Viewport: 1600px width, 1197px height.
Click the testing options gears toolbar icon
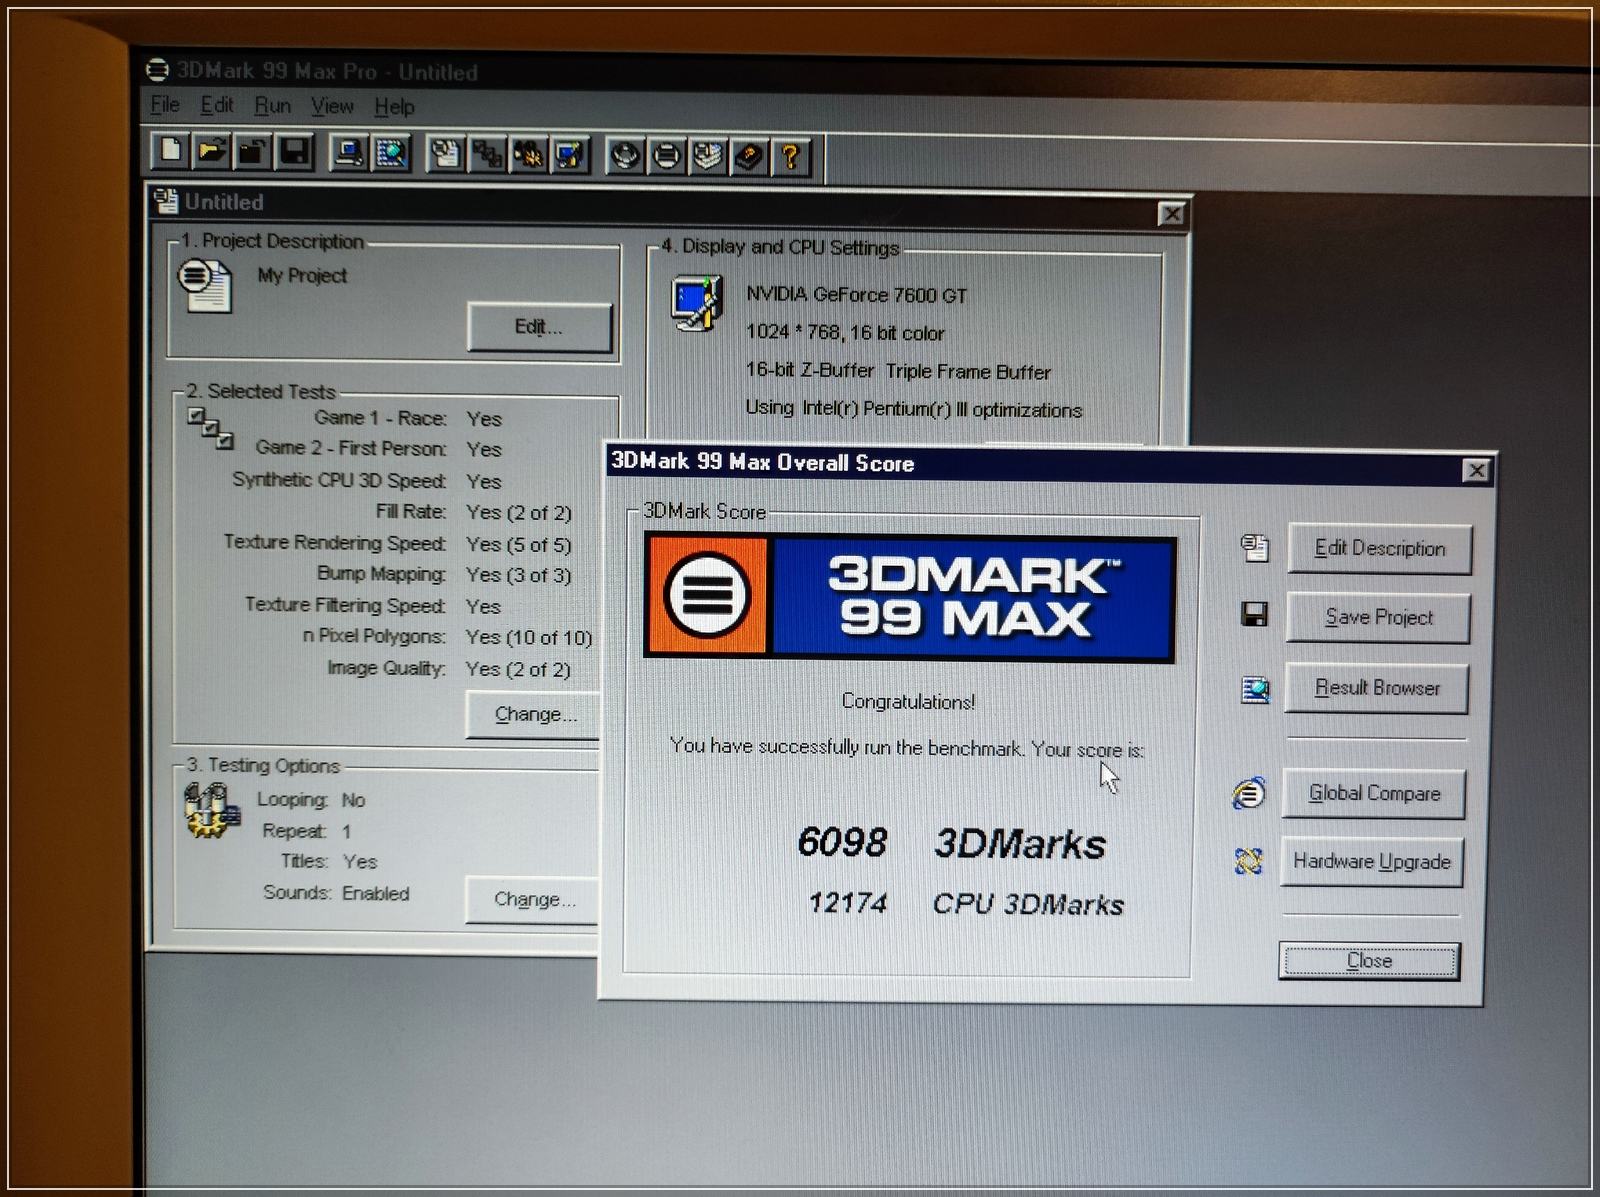[x=528, y=155]
